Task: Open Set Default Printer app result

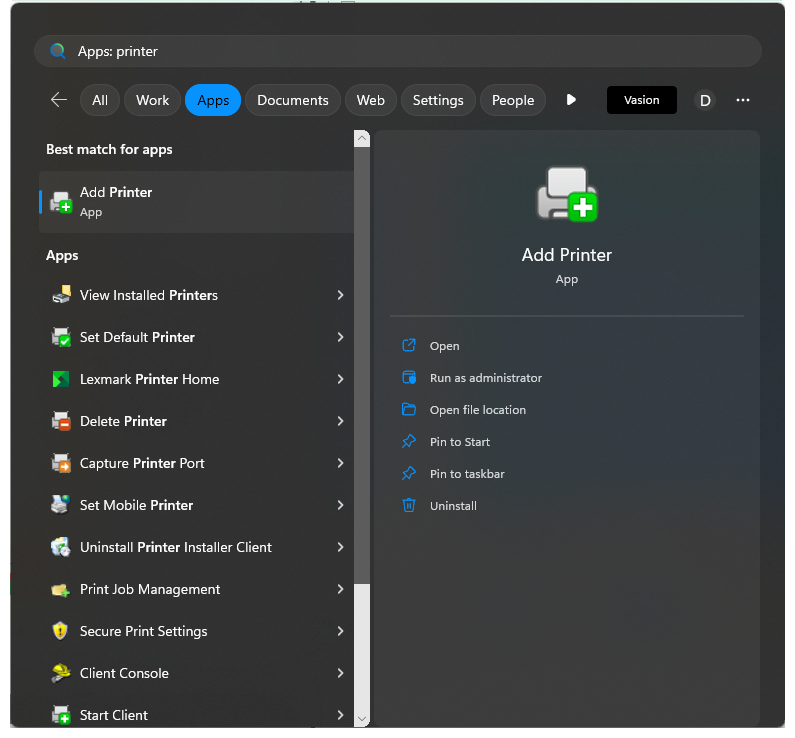Action: [196, 337]
